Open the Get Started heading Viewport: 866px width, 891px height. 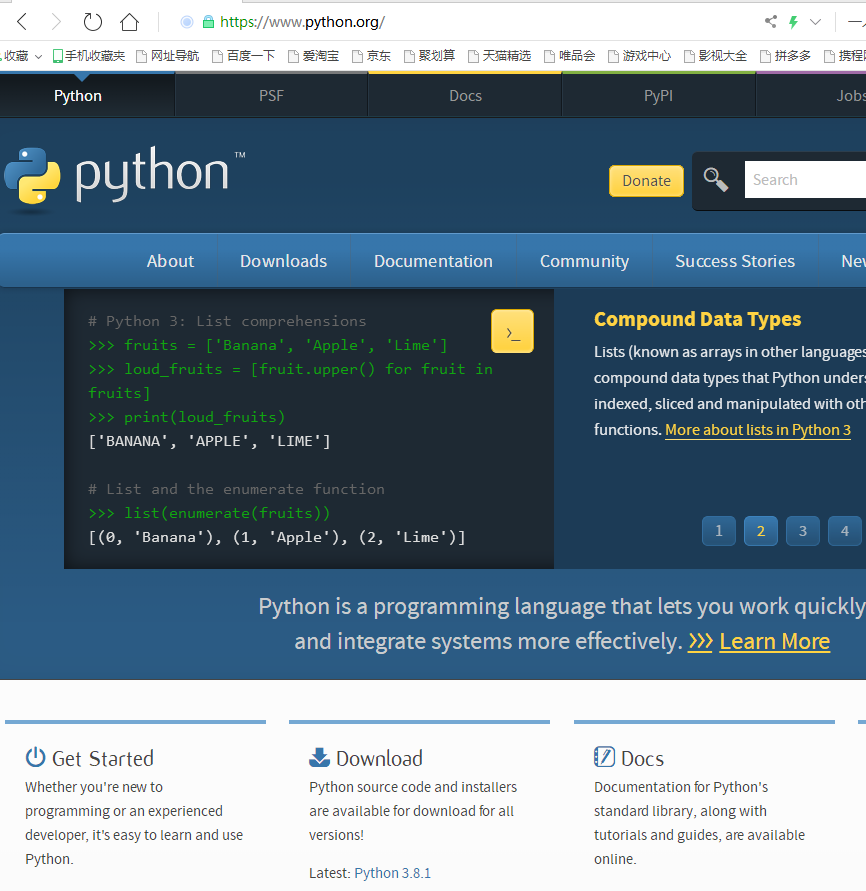103,759
